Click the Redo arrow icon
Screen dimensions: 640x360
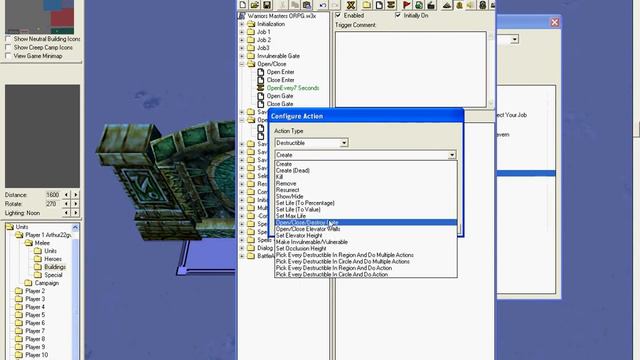pos(334,5)
